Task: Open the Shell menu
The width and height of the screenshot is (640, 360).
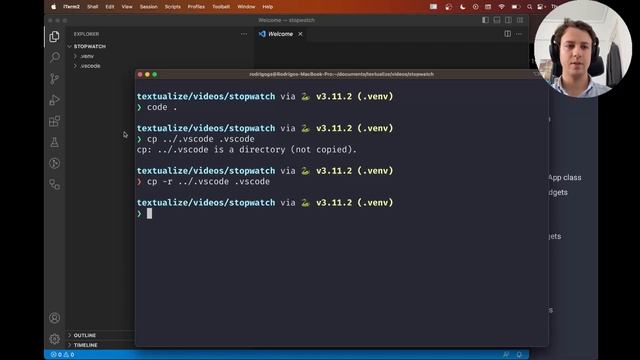Action: coord(93,7)
